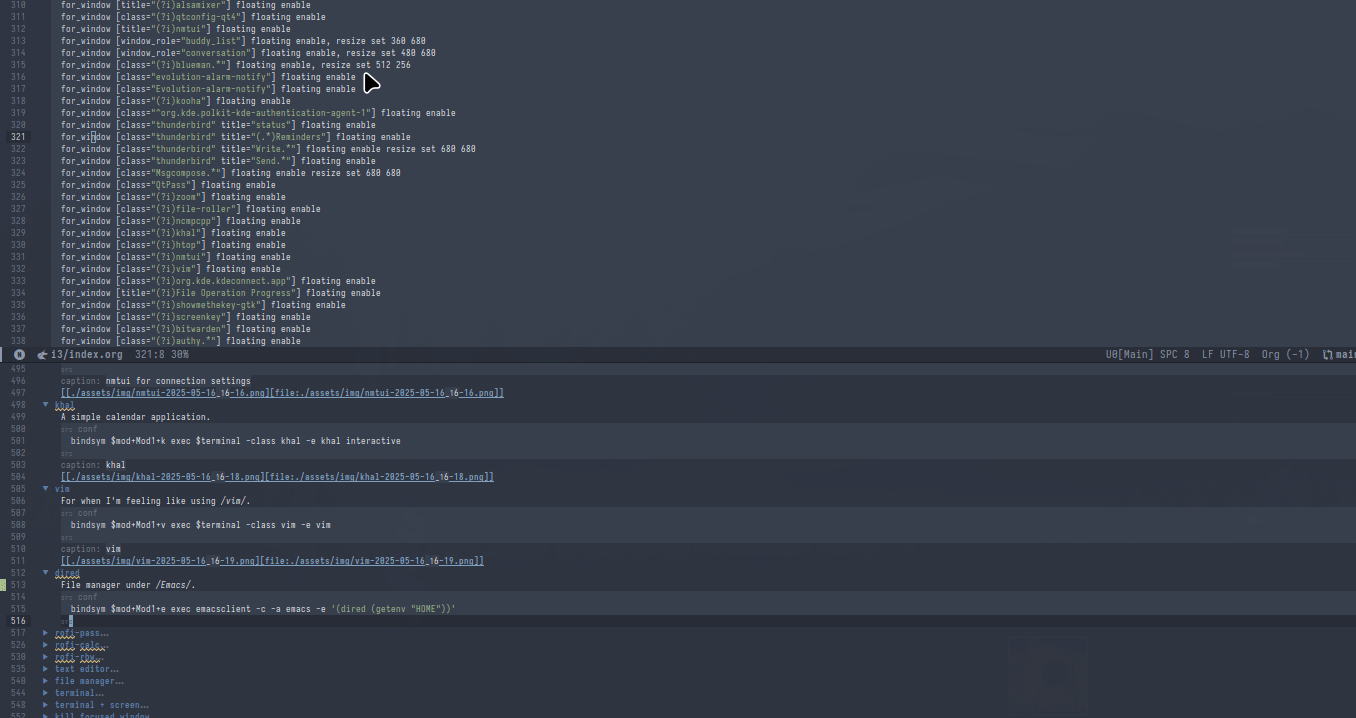The width and height of the screenshot is (1356, 718).
Task: Click the bindsym $mod+Mod1+k khal interactive line
Action: pyautogui.click(x=235, y=441)
